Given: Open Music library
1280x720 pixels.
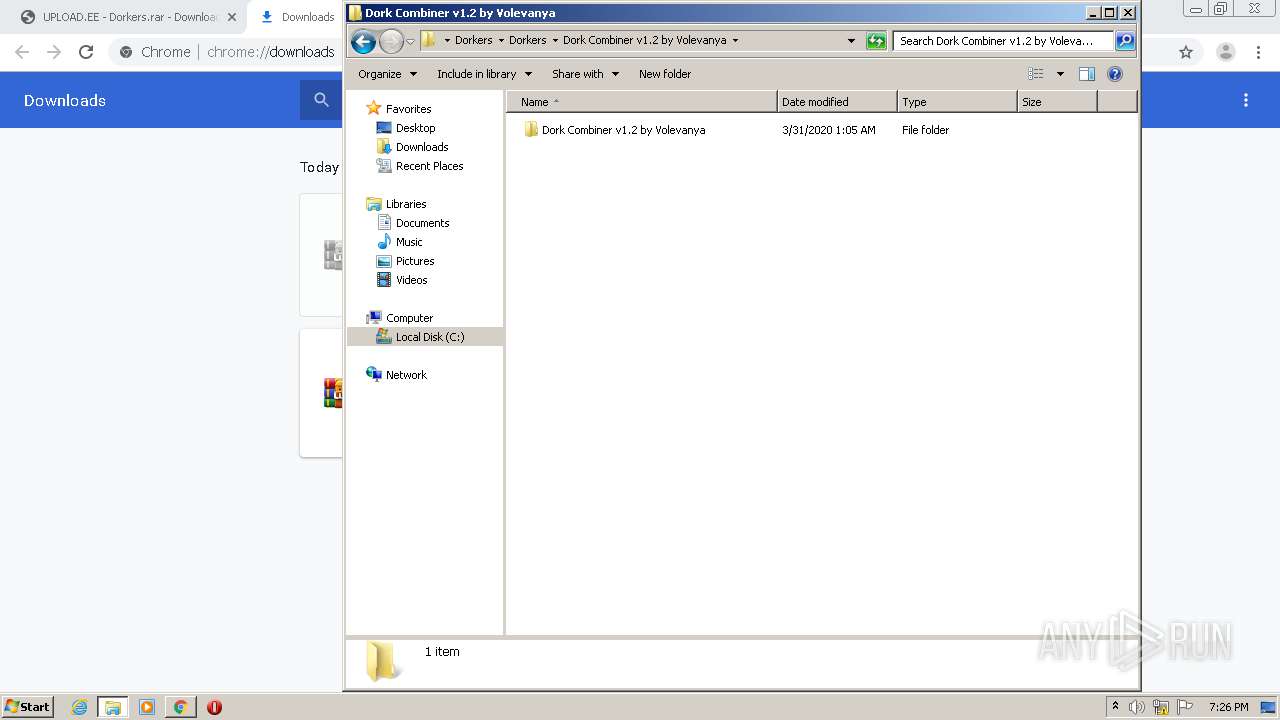Looking at the screenshot, I should (399, 242).
